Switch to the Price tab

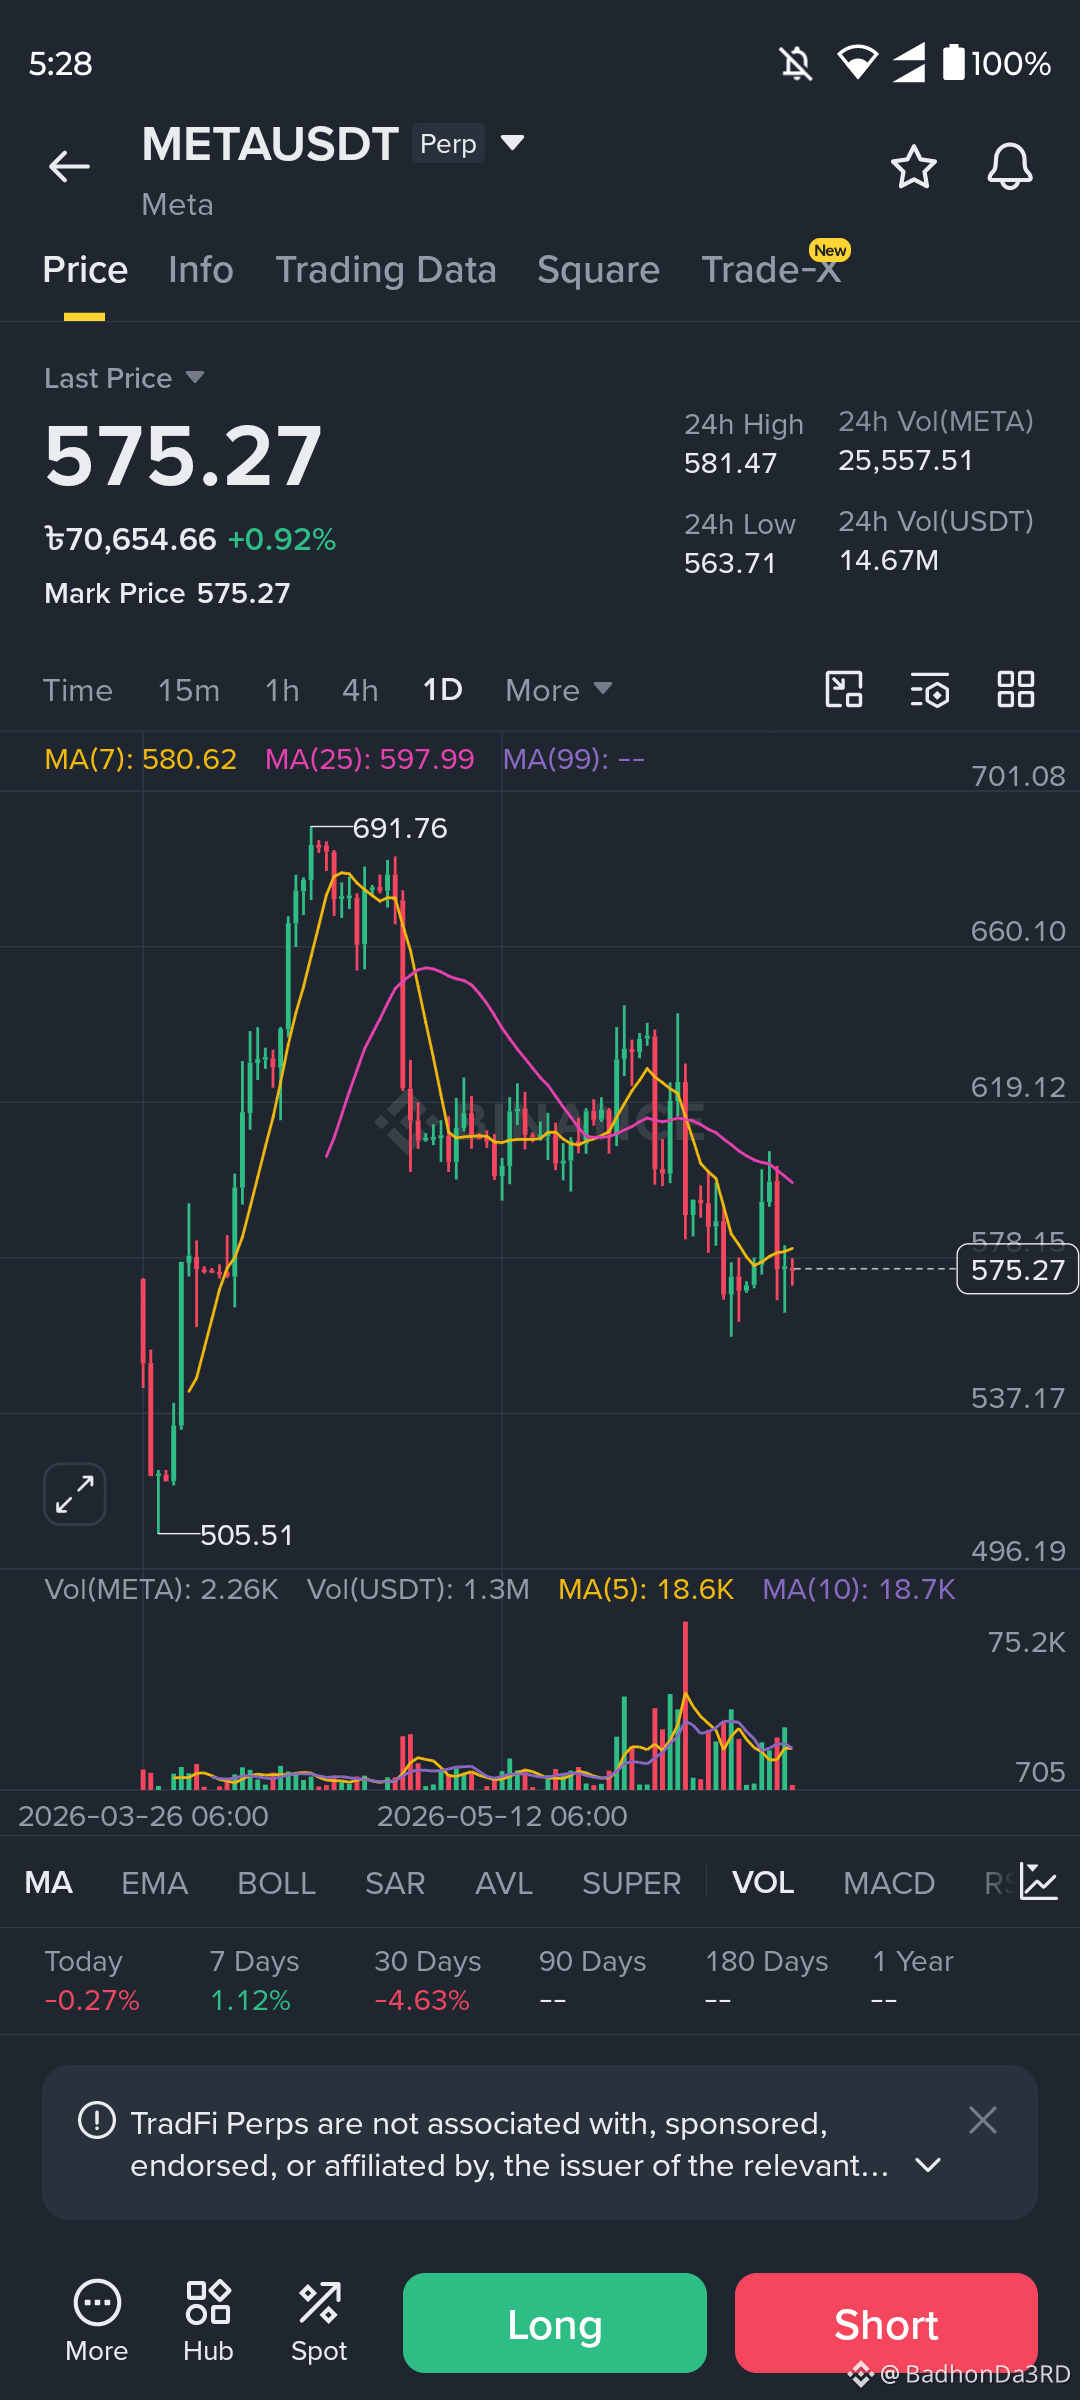(85, 270)
